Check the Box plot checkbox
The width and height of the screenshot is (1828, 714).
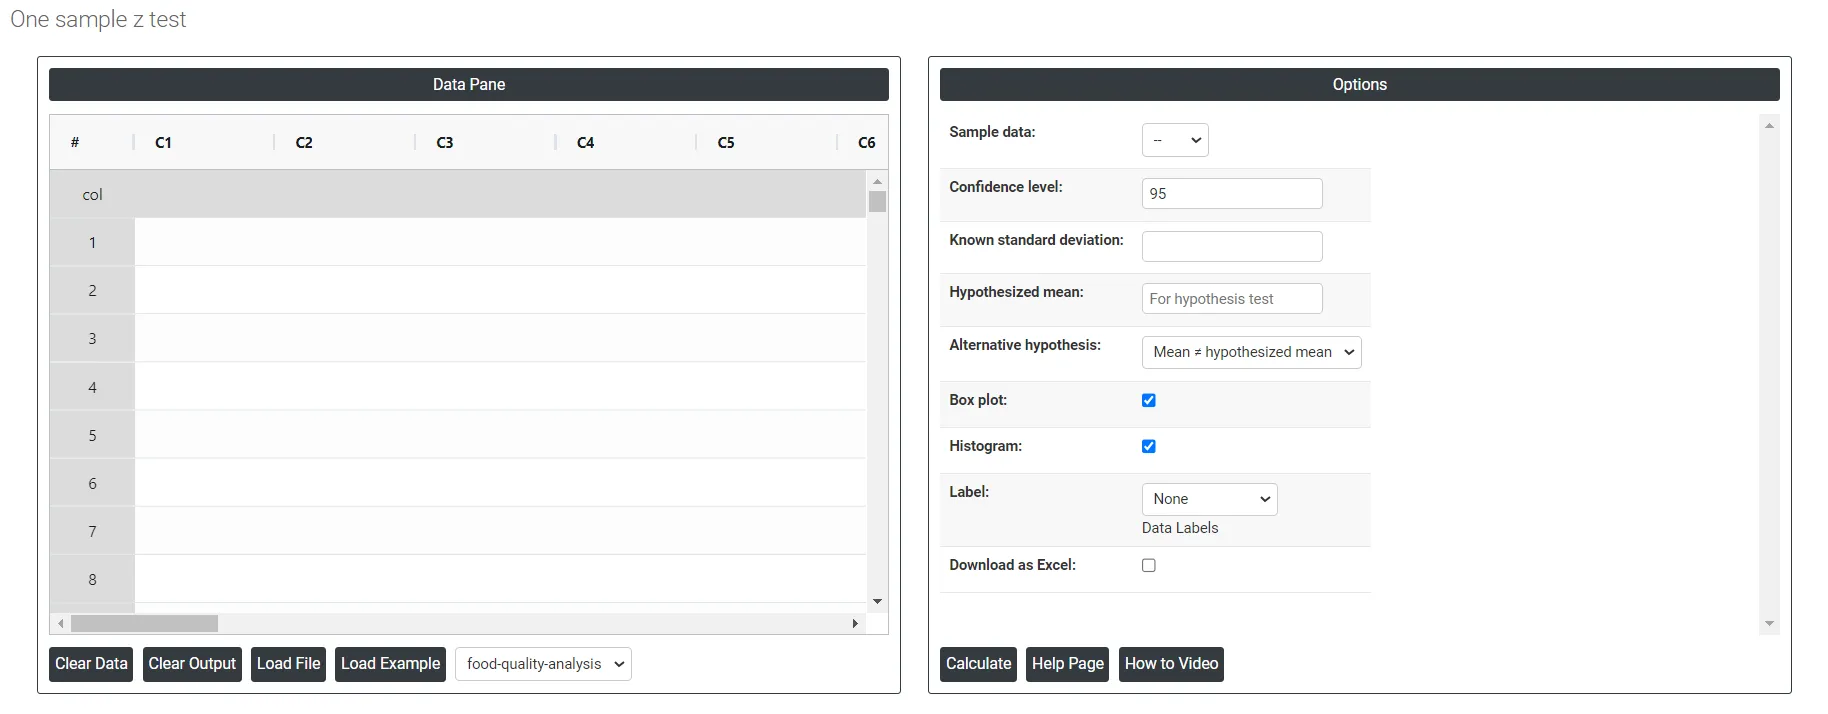[1149, 400]
